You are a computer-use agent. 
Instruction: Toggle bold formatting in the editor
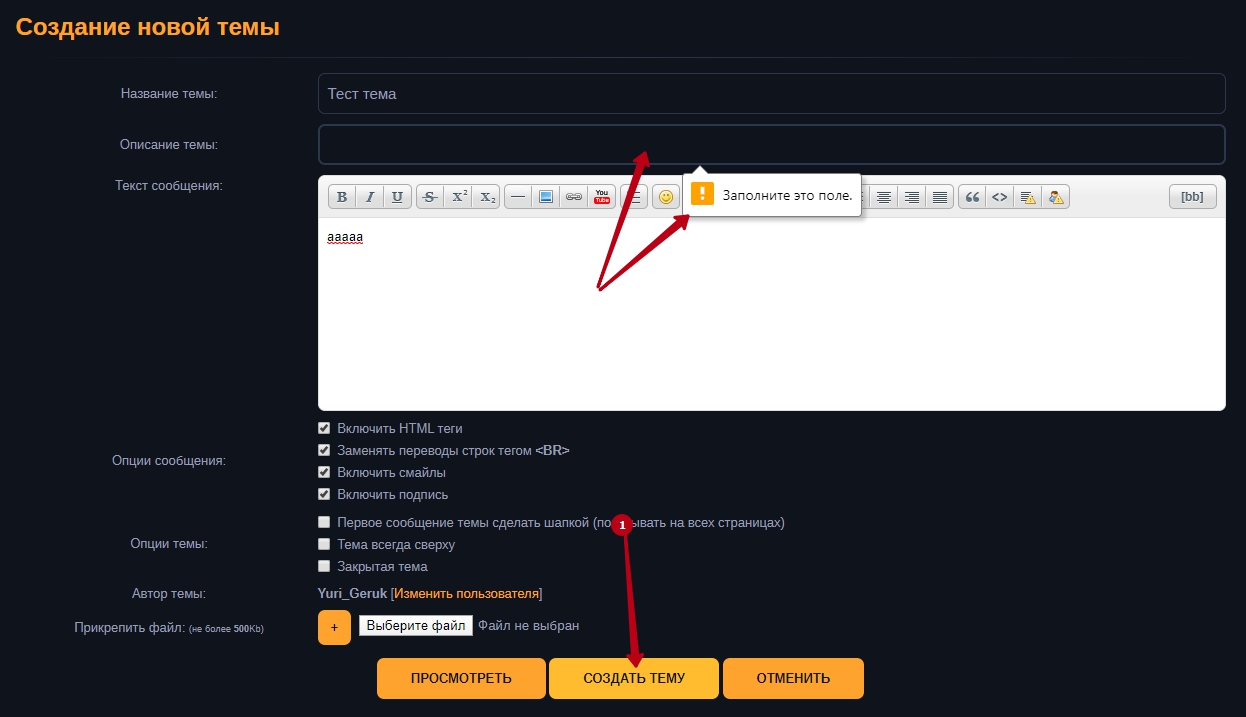click(342, 197)
